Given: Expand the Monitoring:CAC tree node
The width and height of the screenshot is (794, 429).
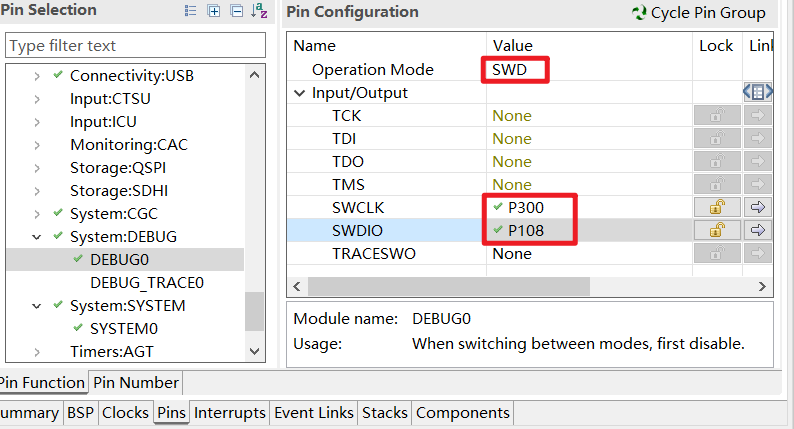Looking at the screenshot, I should [x=37, y=145].
